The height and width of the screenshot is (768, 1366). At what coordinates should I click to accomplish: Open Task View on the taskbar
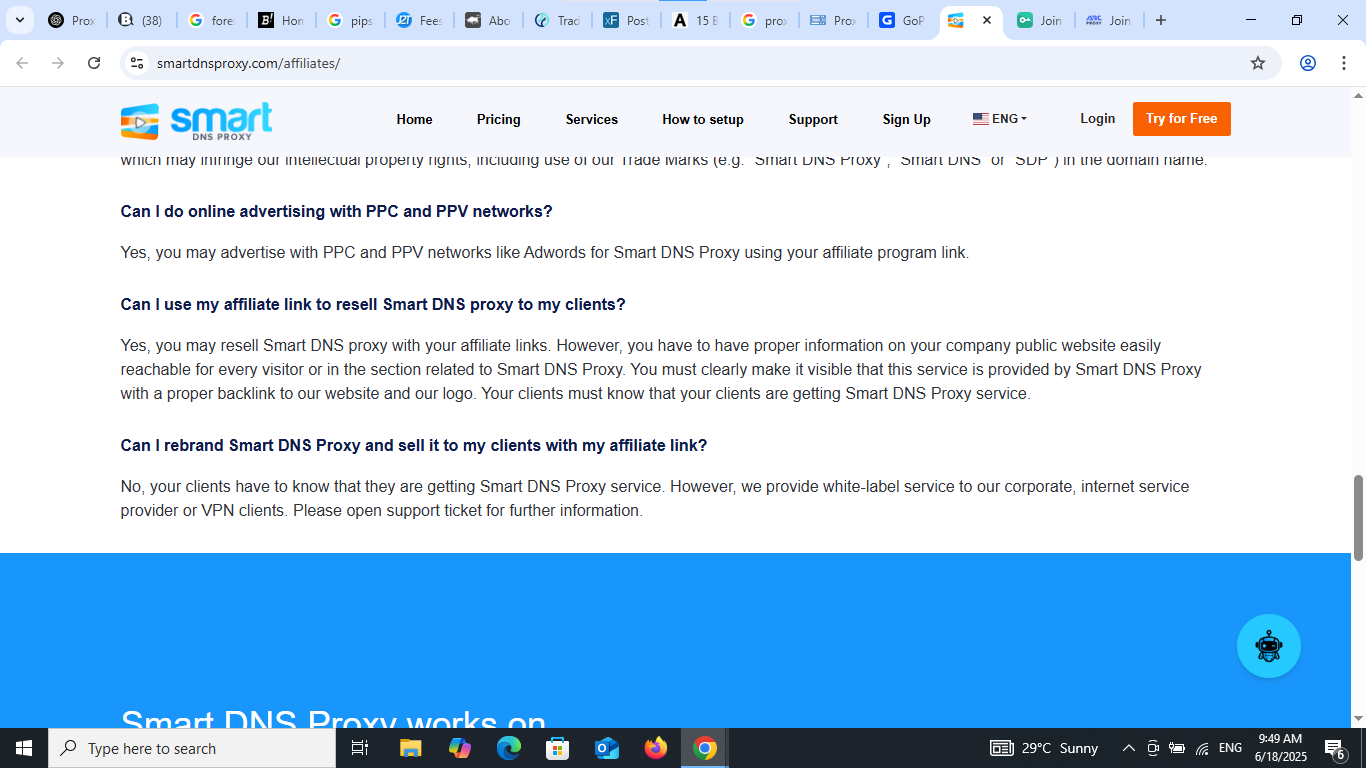[x=360, y=748]
